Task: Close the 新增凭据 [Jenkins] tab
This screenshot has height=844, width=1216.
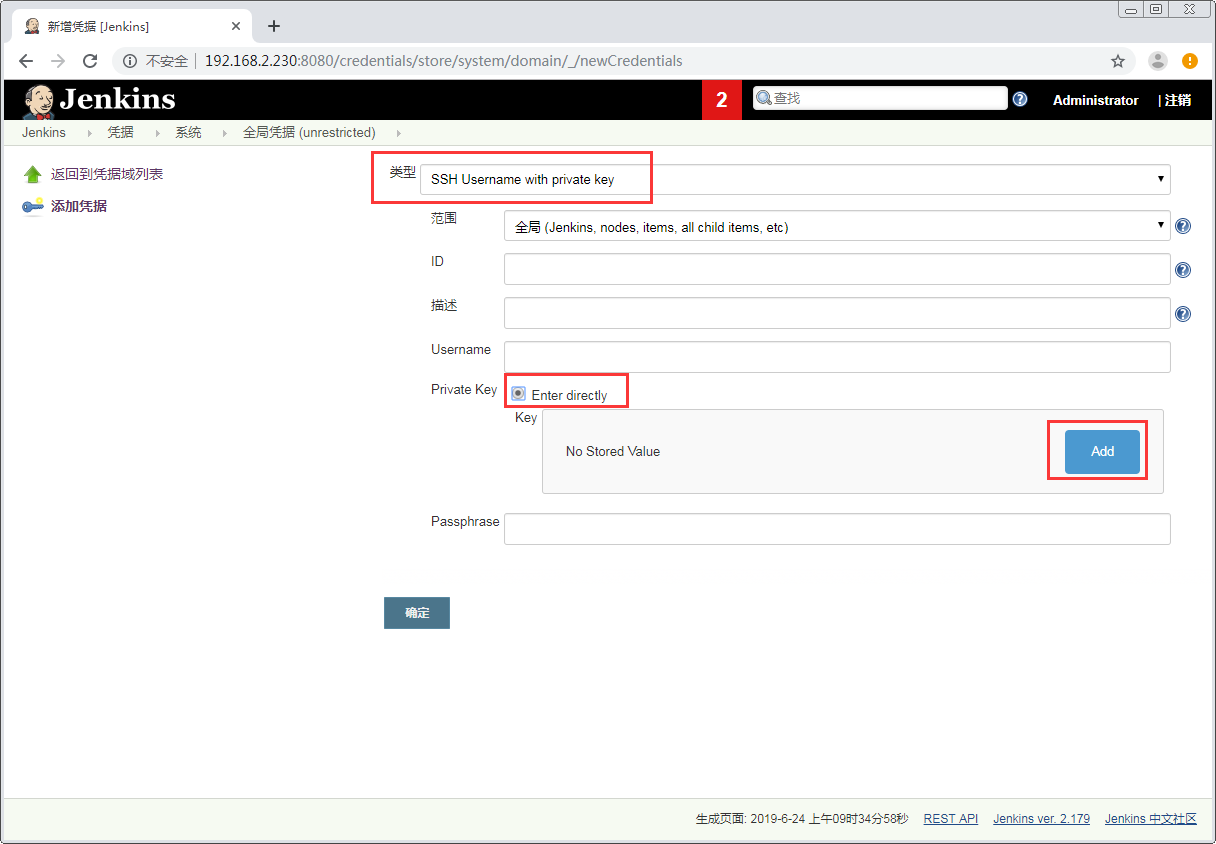Action: [x=236, y=26]
